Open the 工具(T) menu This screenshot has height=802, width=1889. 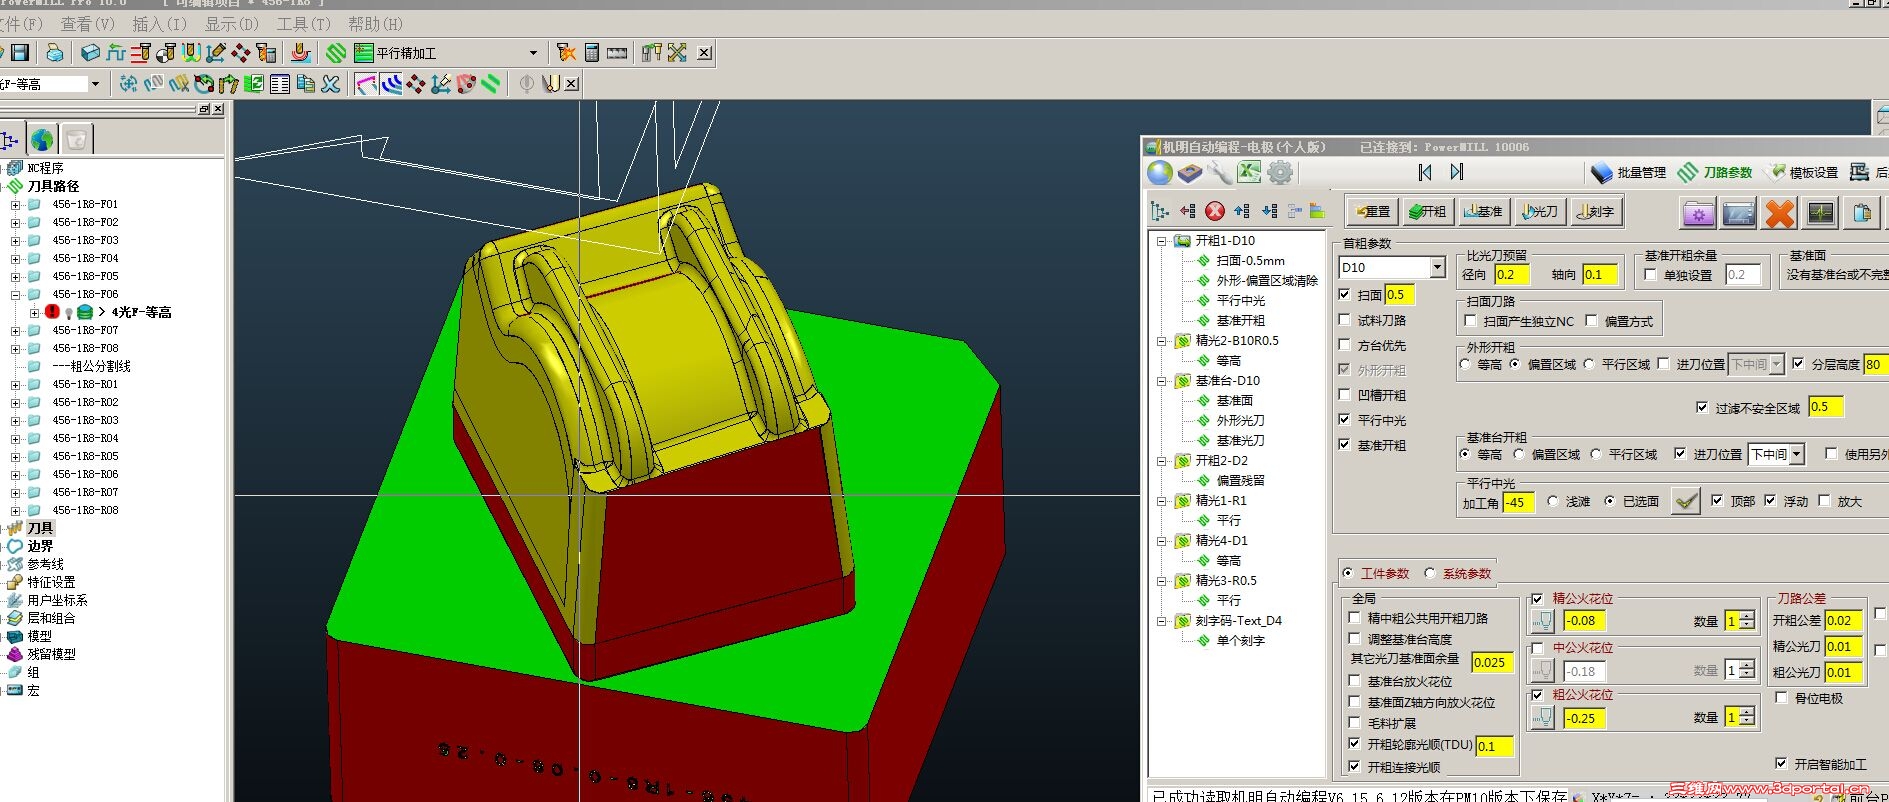point(304,23)
